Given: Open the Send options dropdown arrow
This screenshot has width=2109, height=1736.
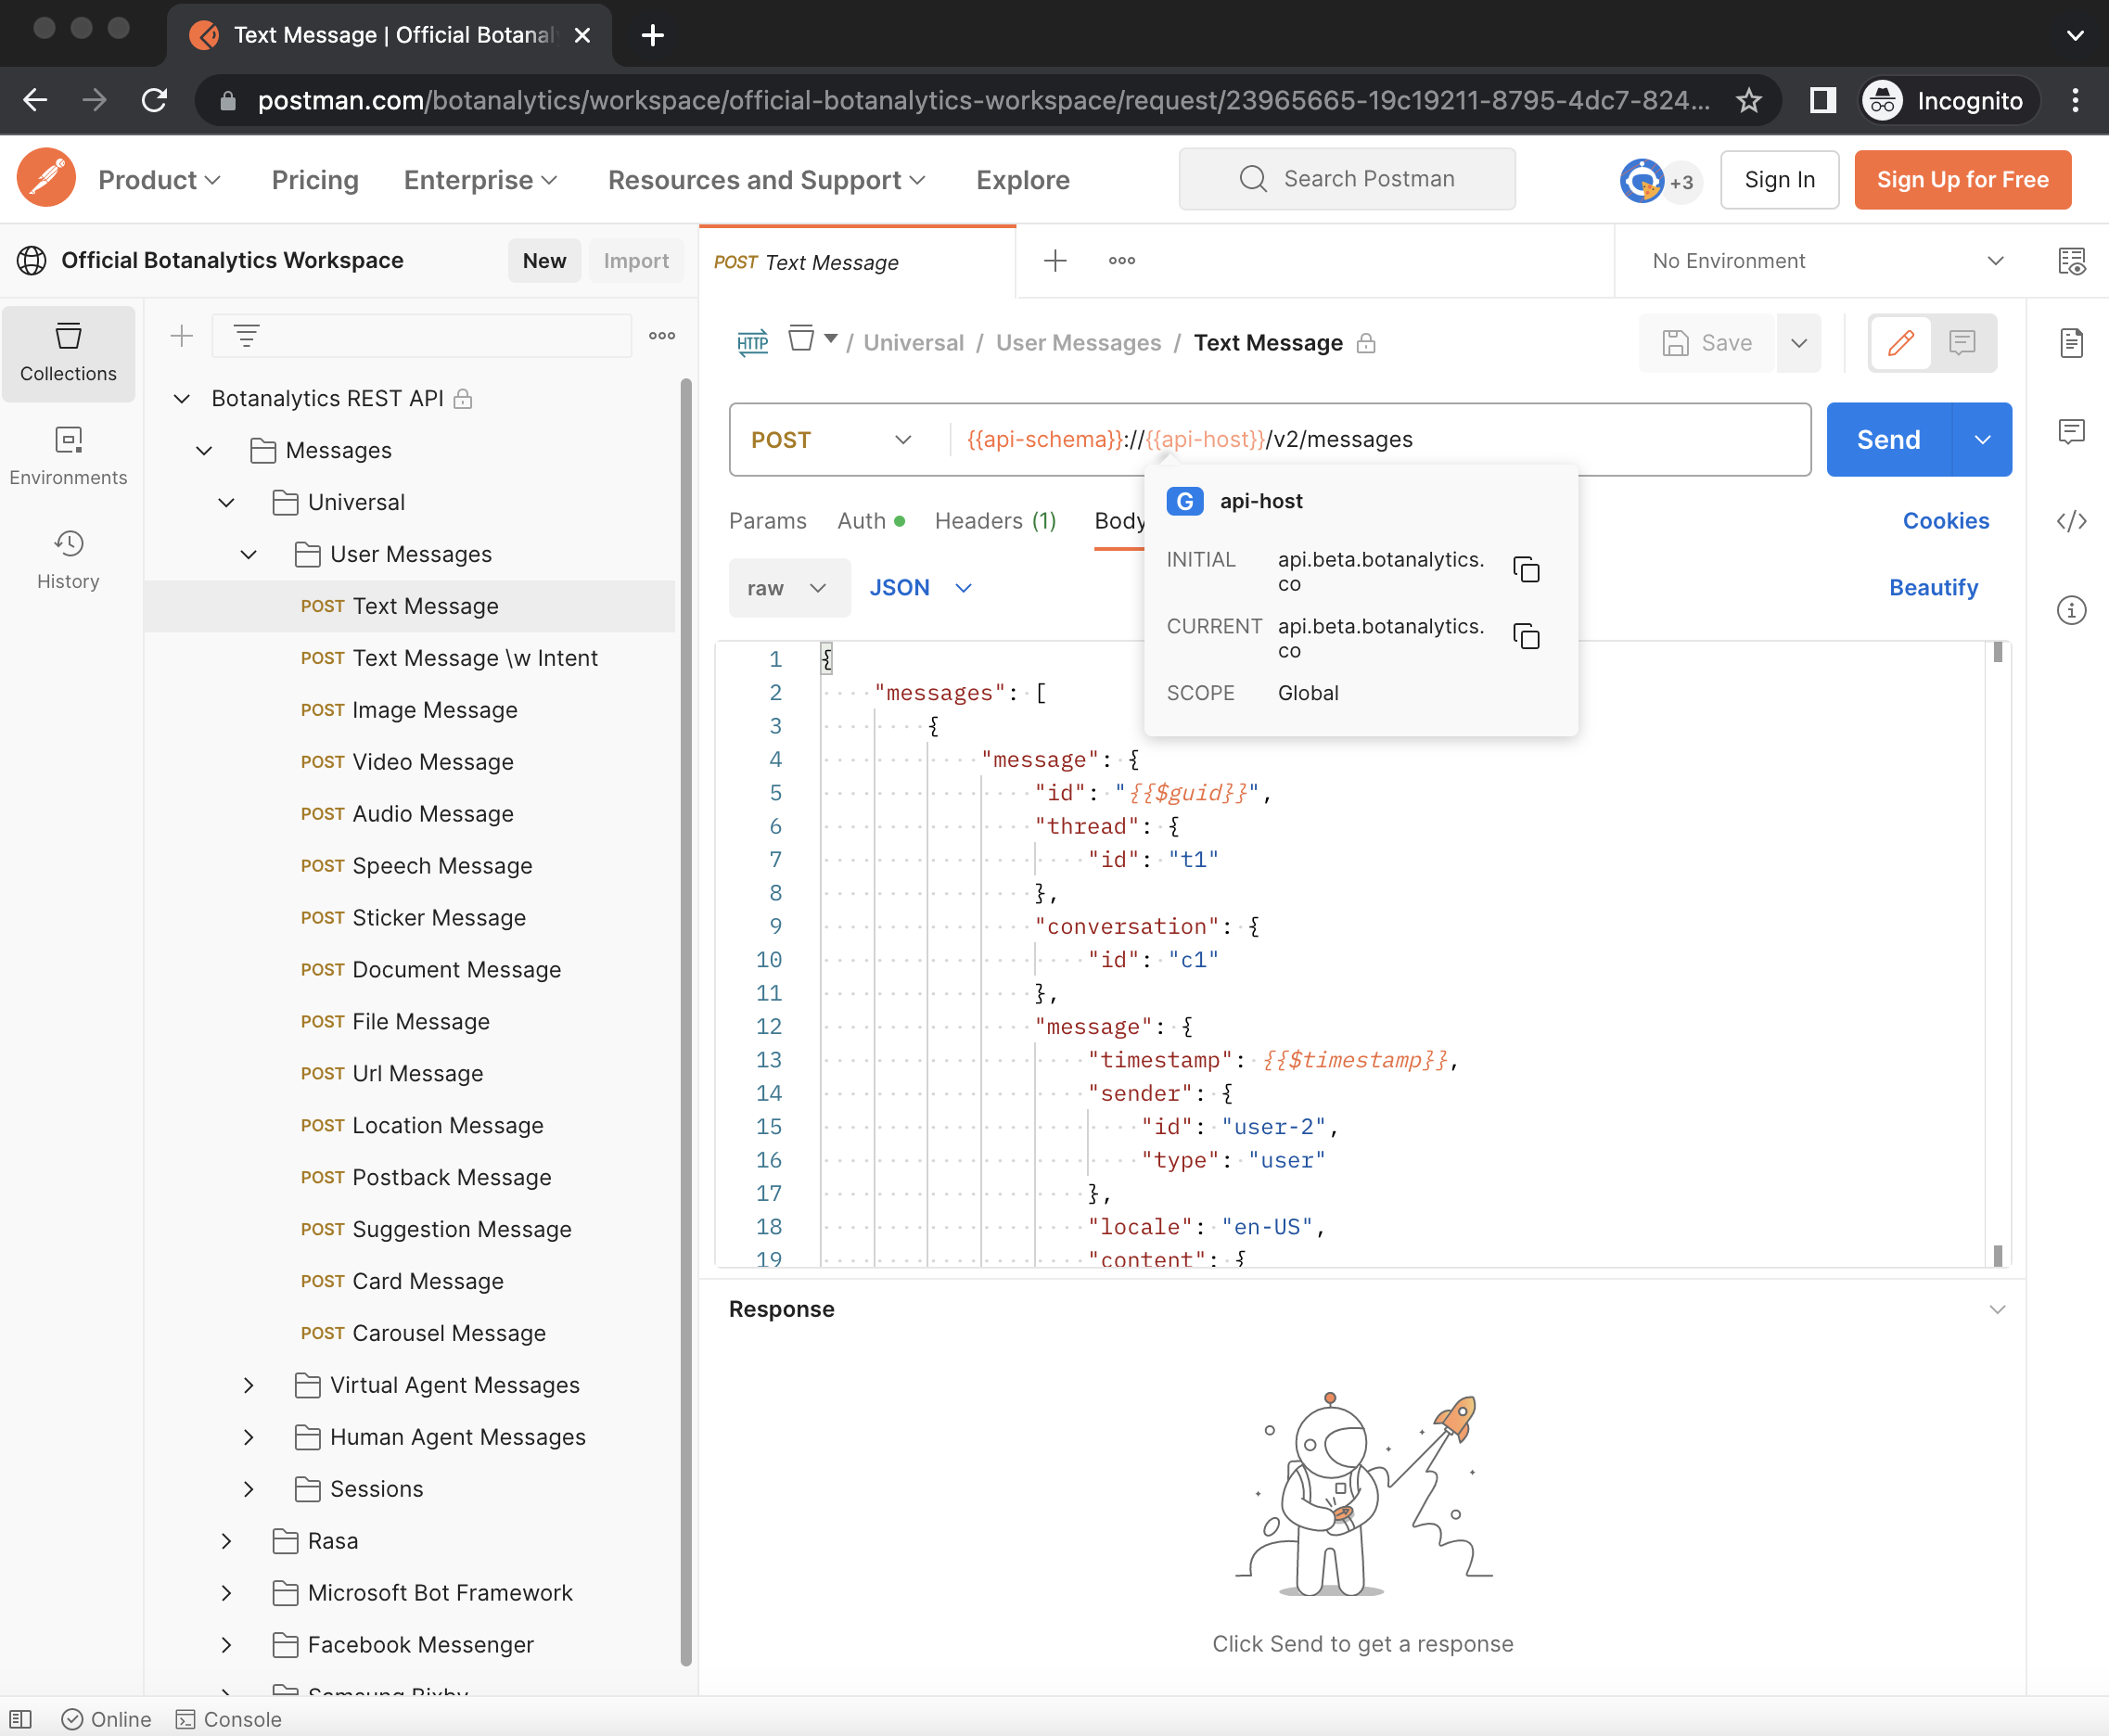Looking at the screenshot, I should pyautogui.click(x=1982, y=440).
